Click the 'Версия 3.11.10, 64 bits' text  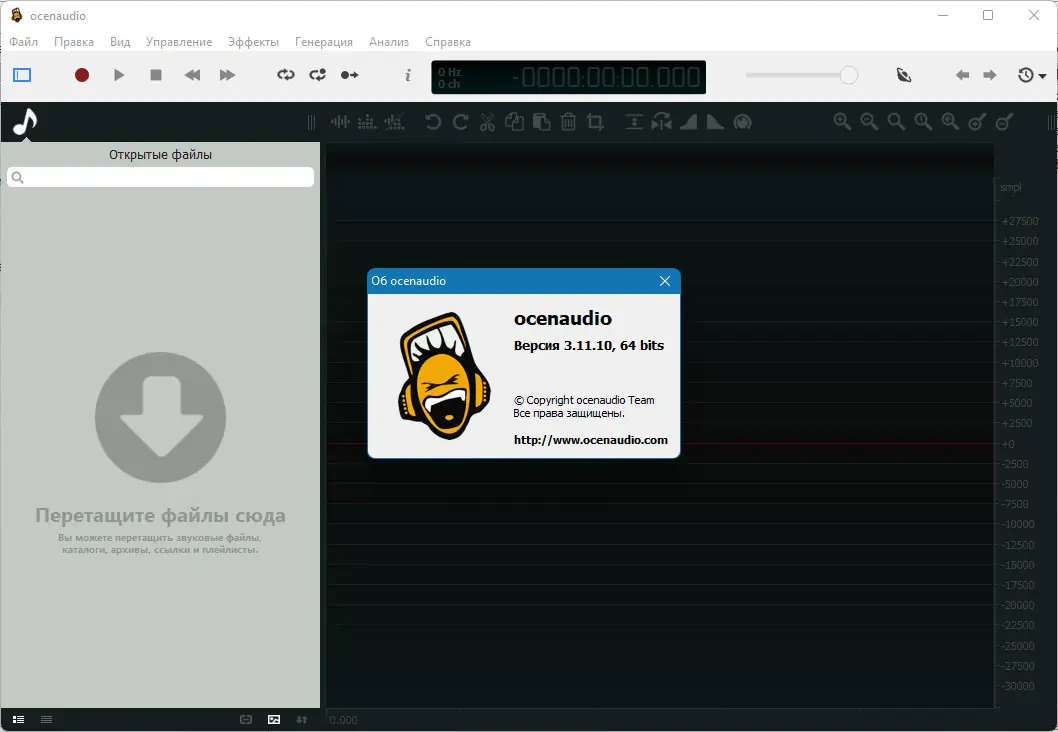[589, 345]
